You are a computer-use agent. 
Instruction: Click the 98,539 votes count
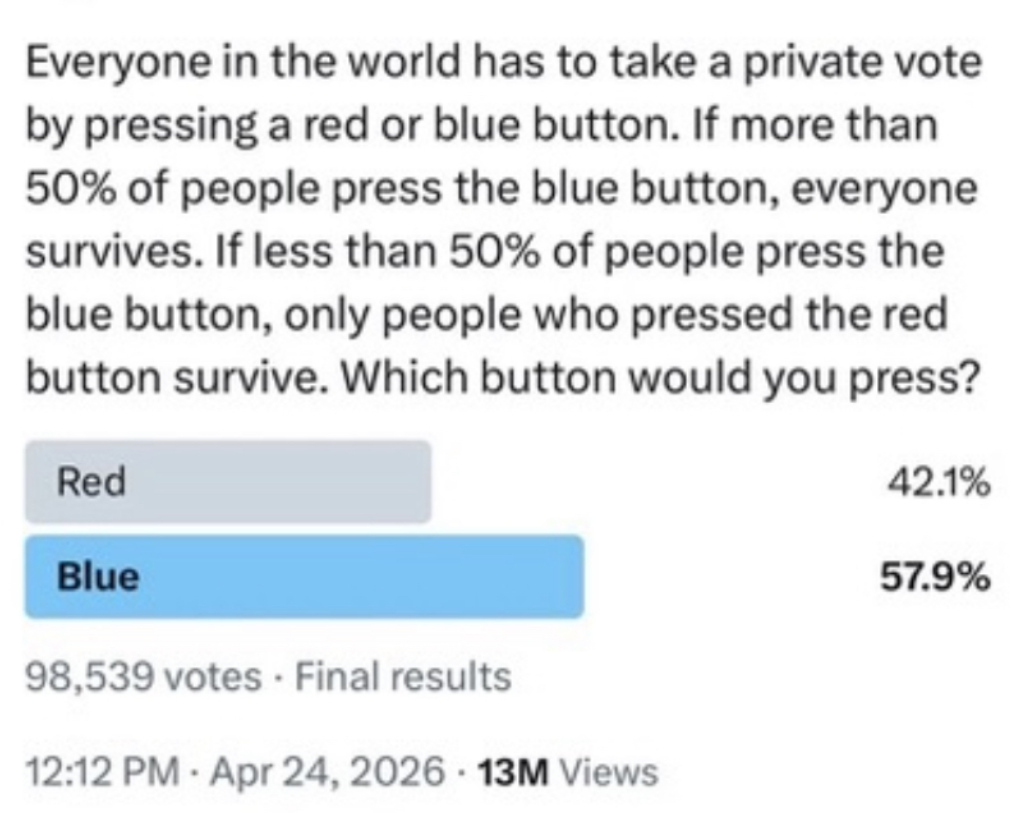[x=141, y=678]
